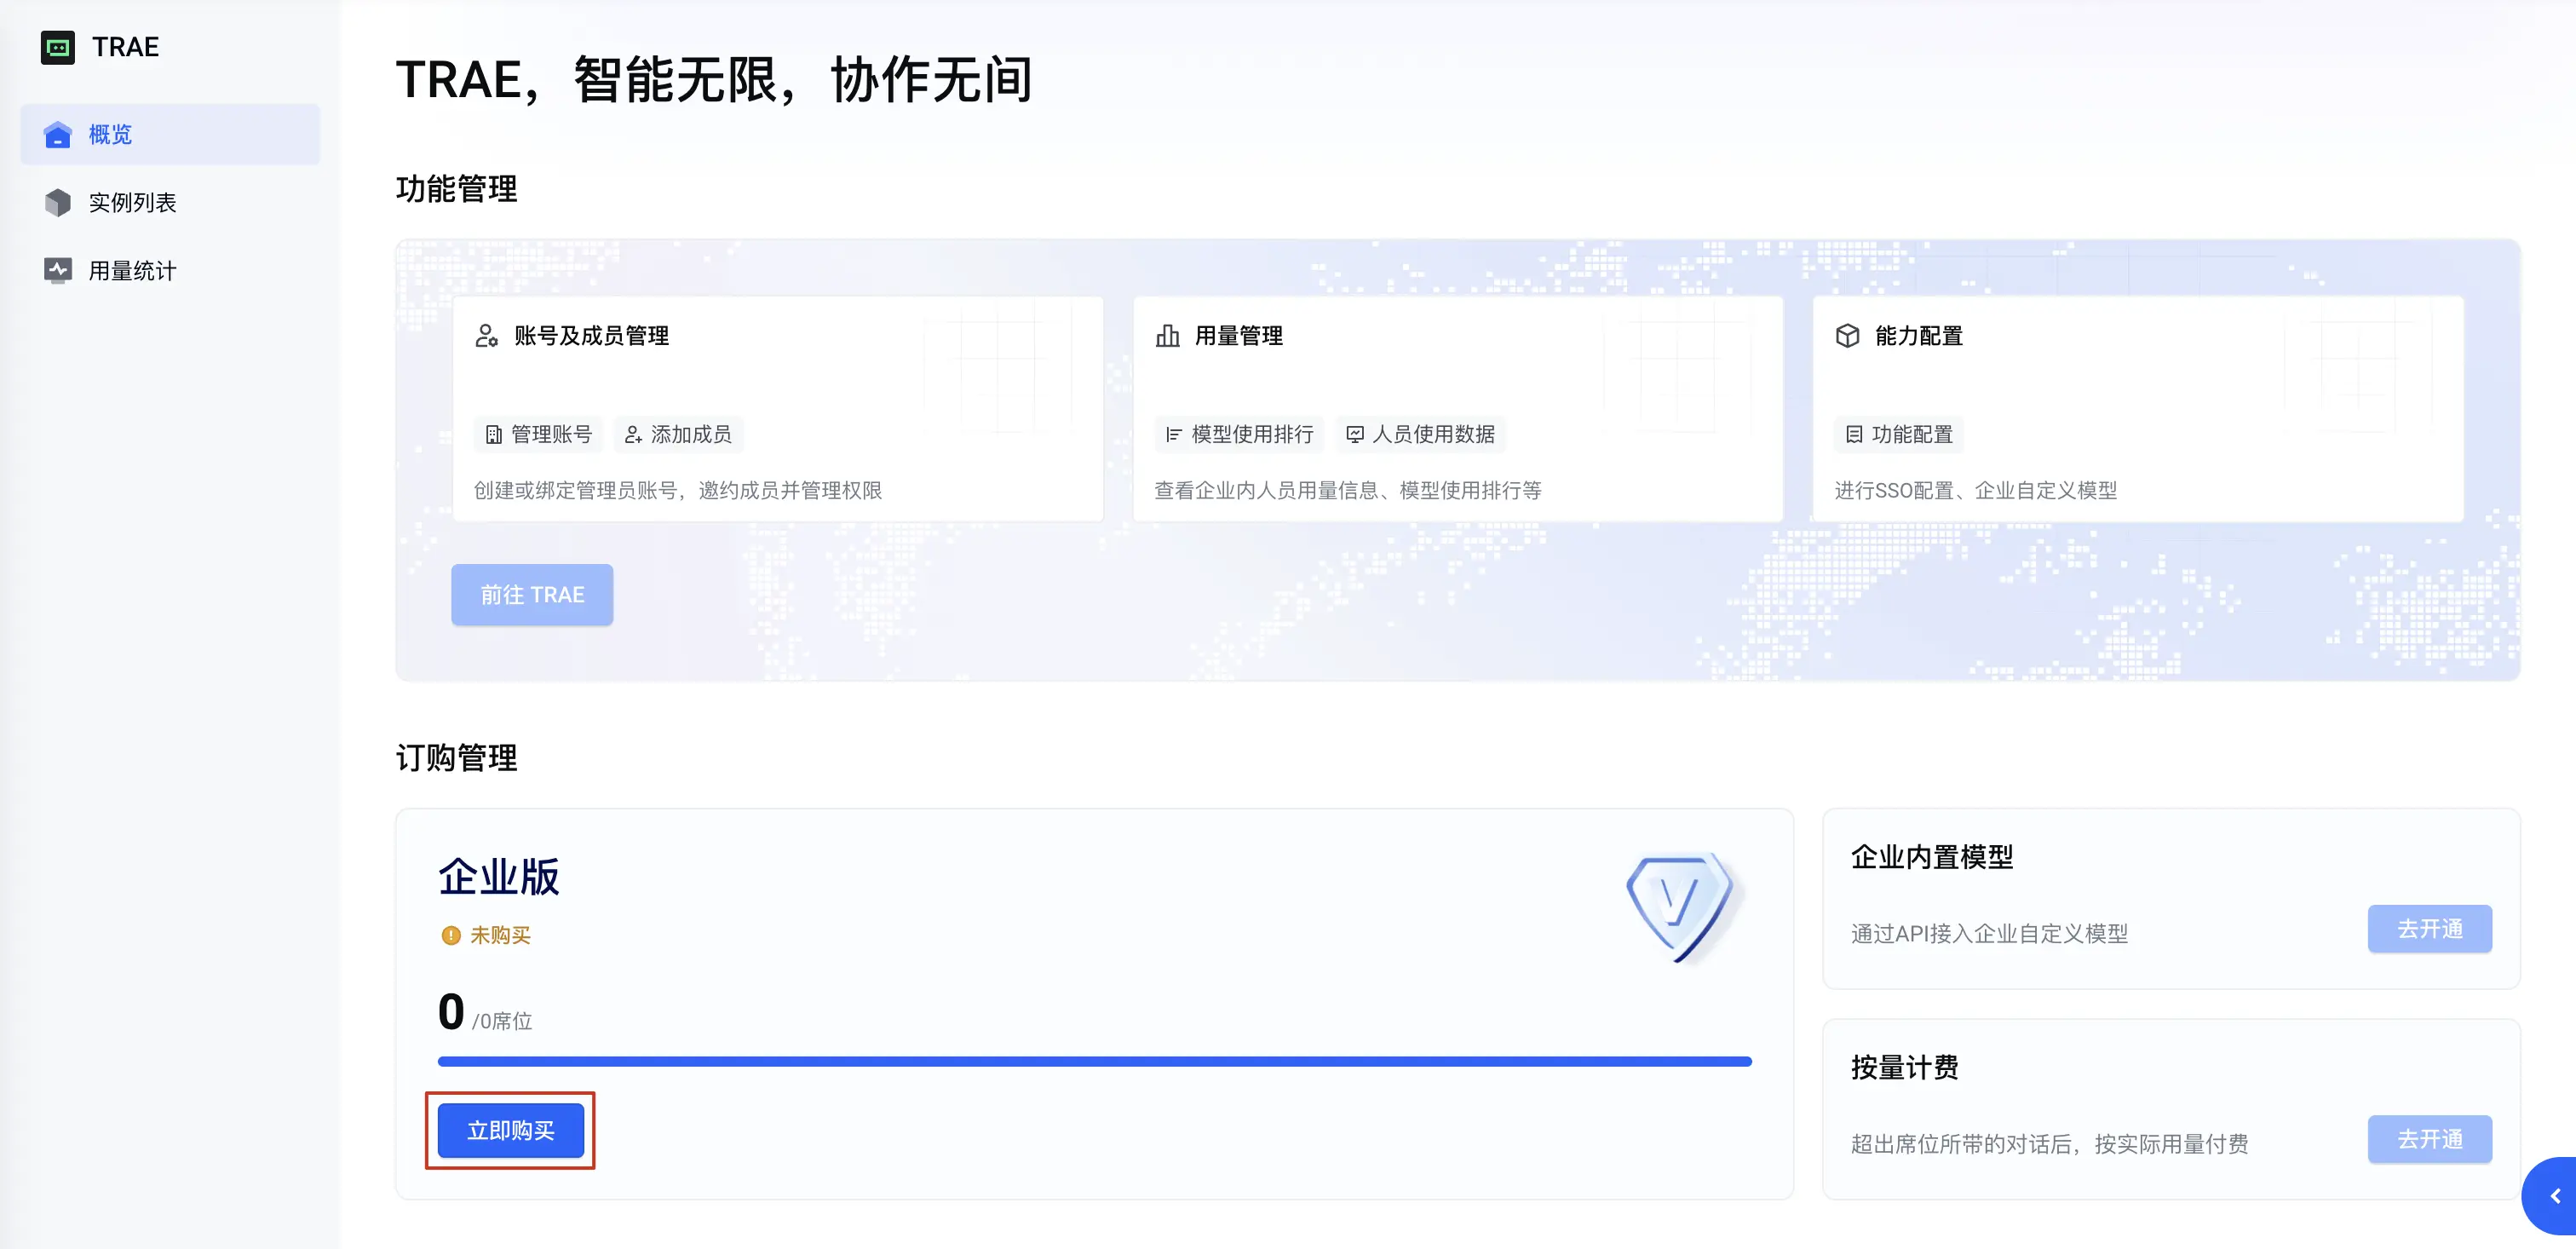Click the 立即购买 button
This screenshot has width=2576, height=1249.
[x=510, y=1131]
